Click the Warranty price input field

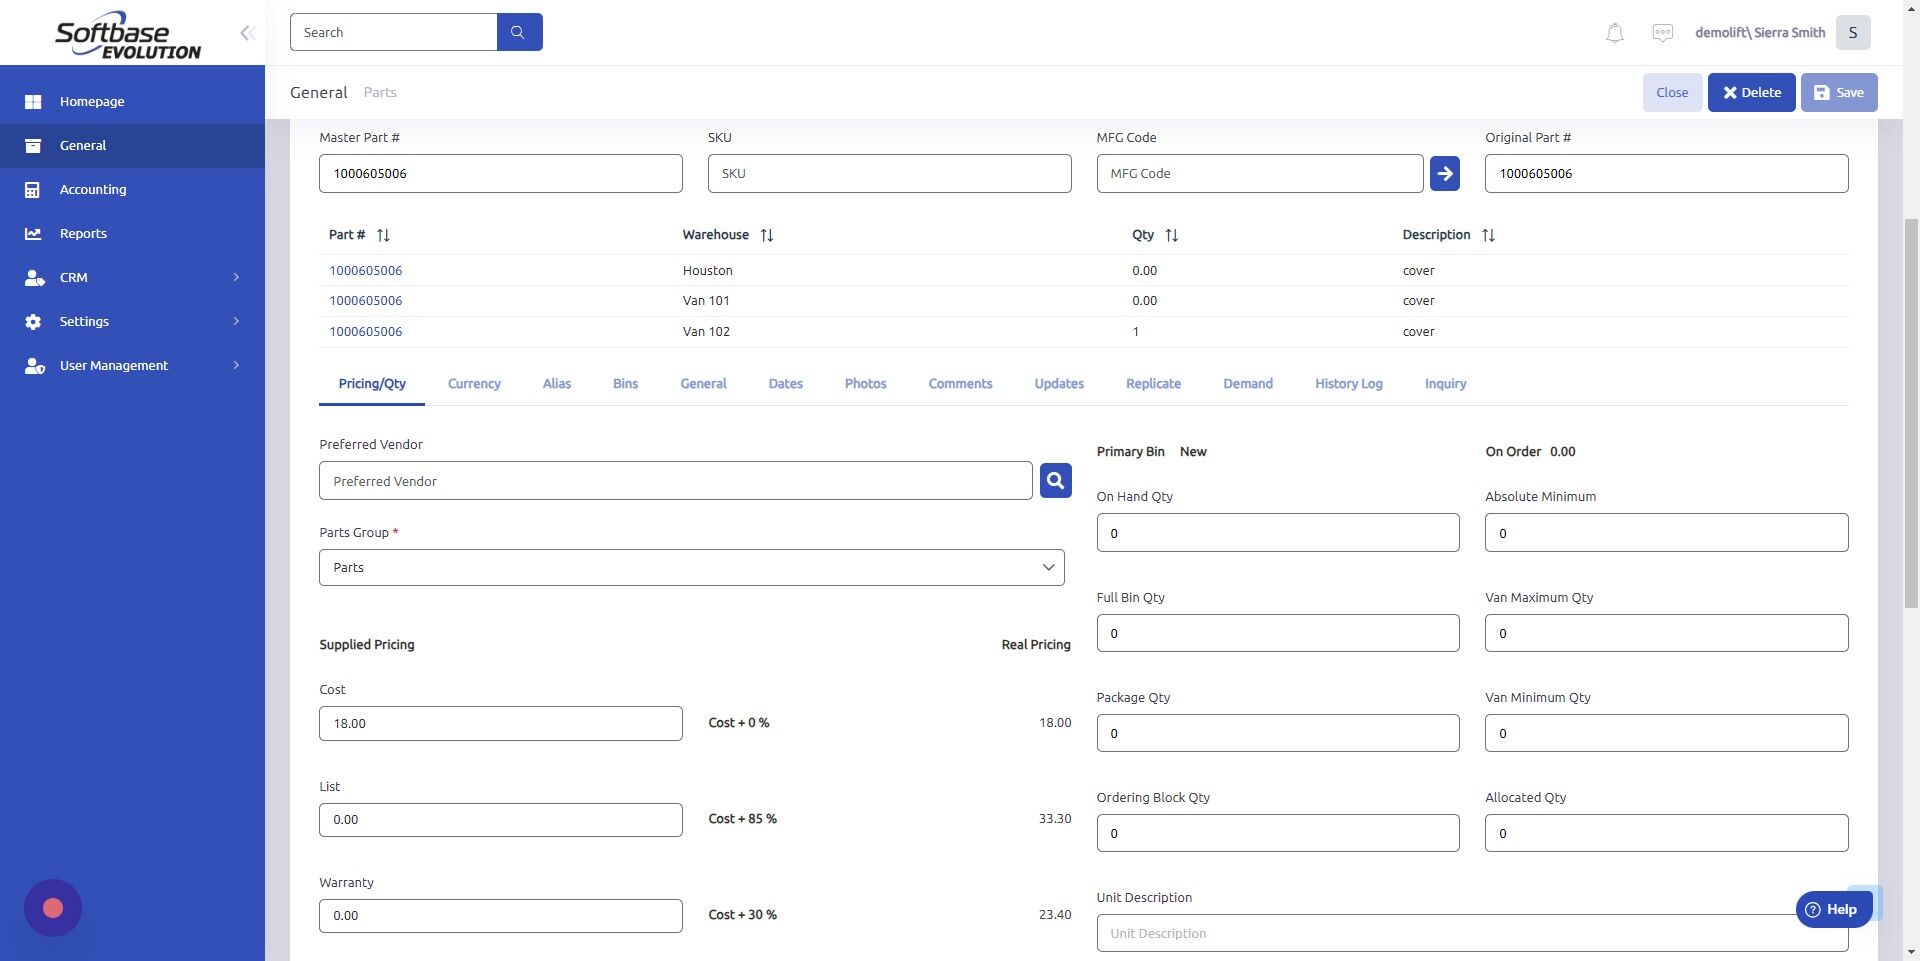(x=501, y=916)
